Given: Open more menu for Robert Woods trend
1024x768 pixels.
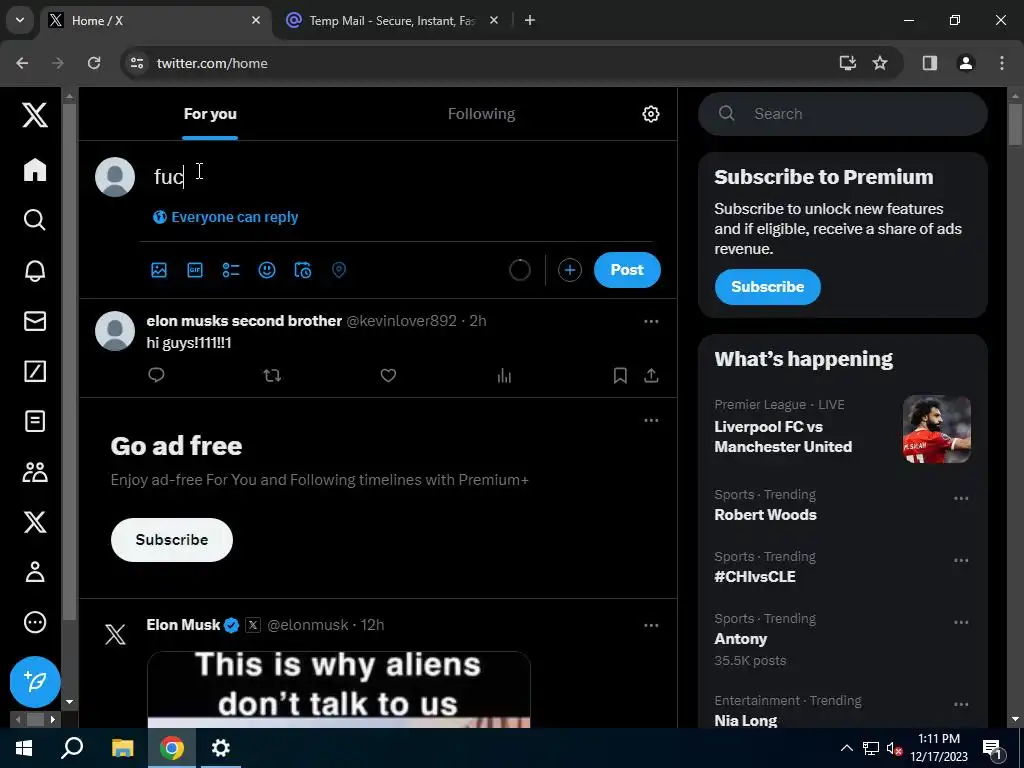Looking at the screenshot, I should pyautogui.click(x=961, y=498).
